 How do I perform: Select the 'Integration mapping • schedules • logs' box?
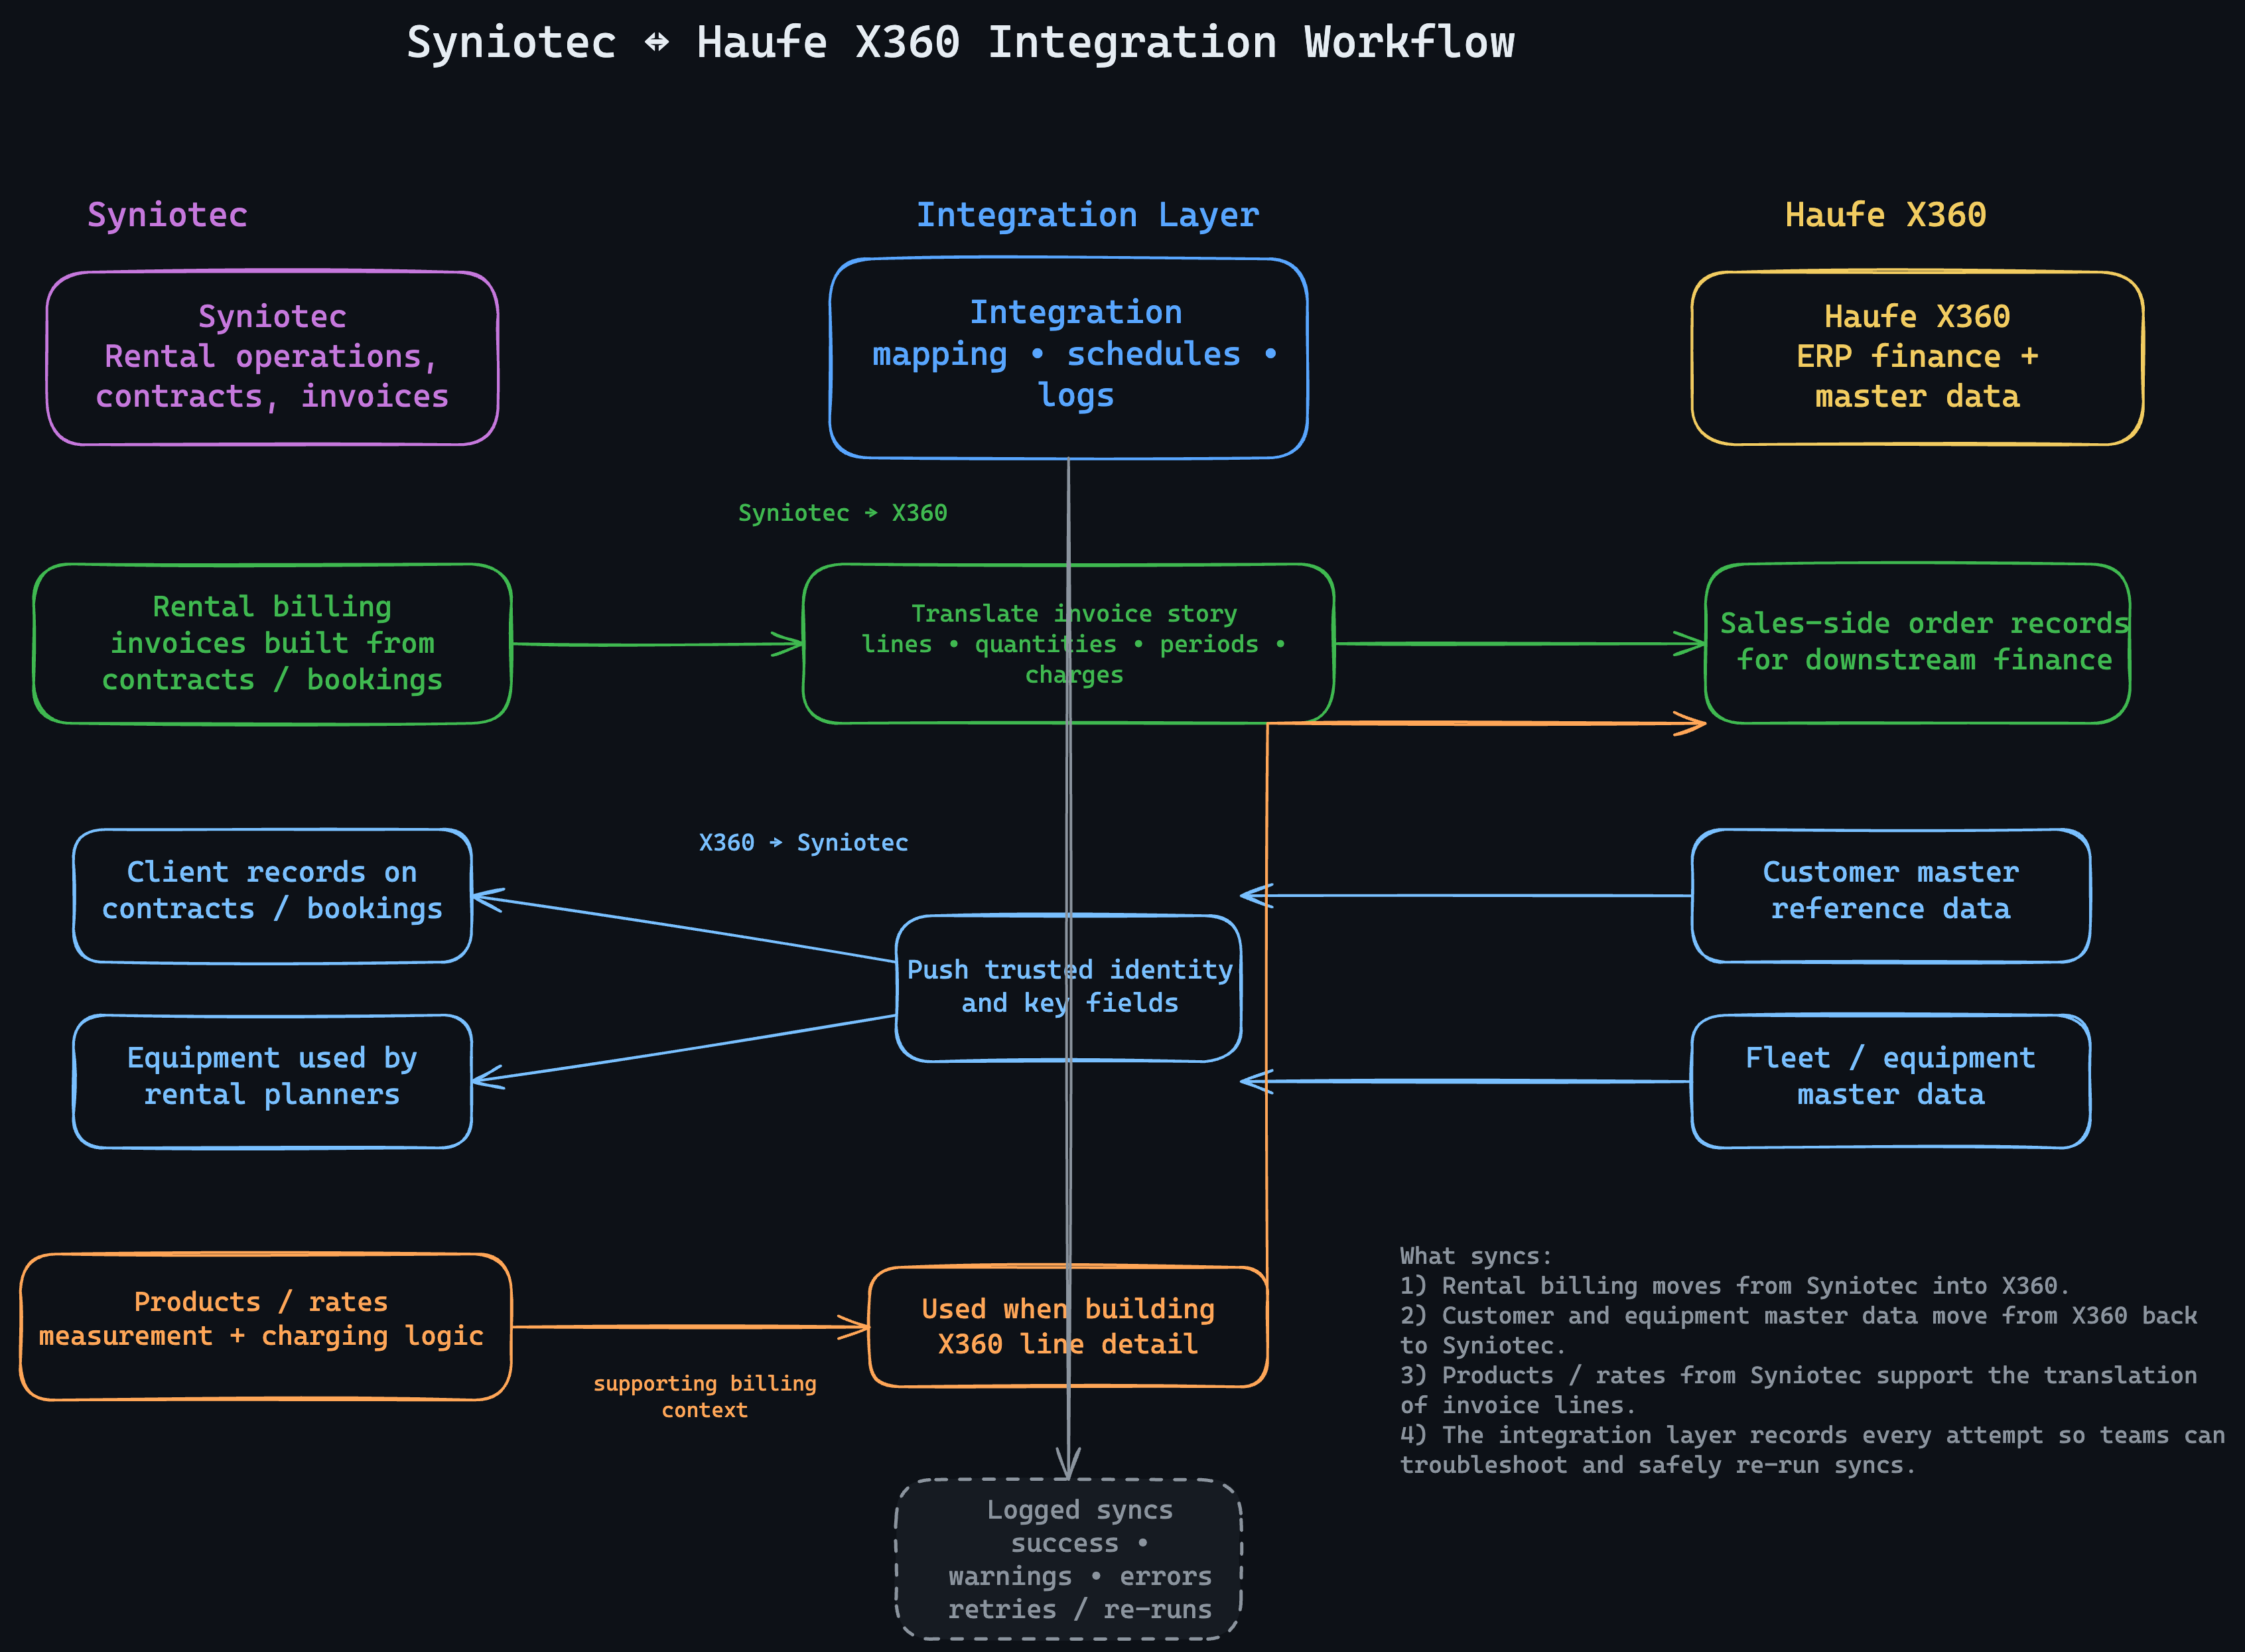1068,358
